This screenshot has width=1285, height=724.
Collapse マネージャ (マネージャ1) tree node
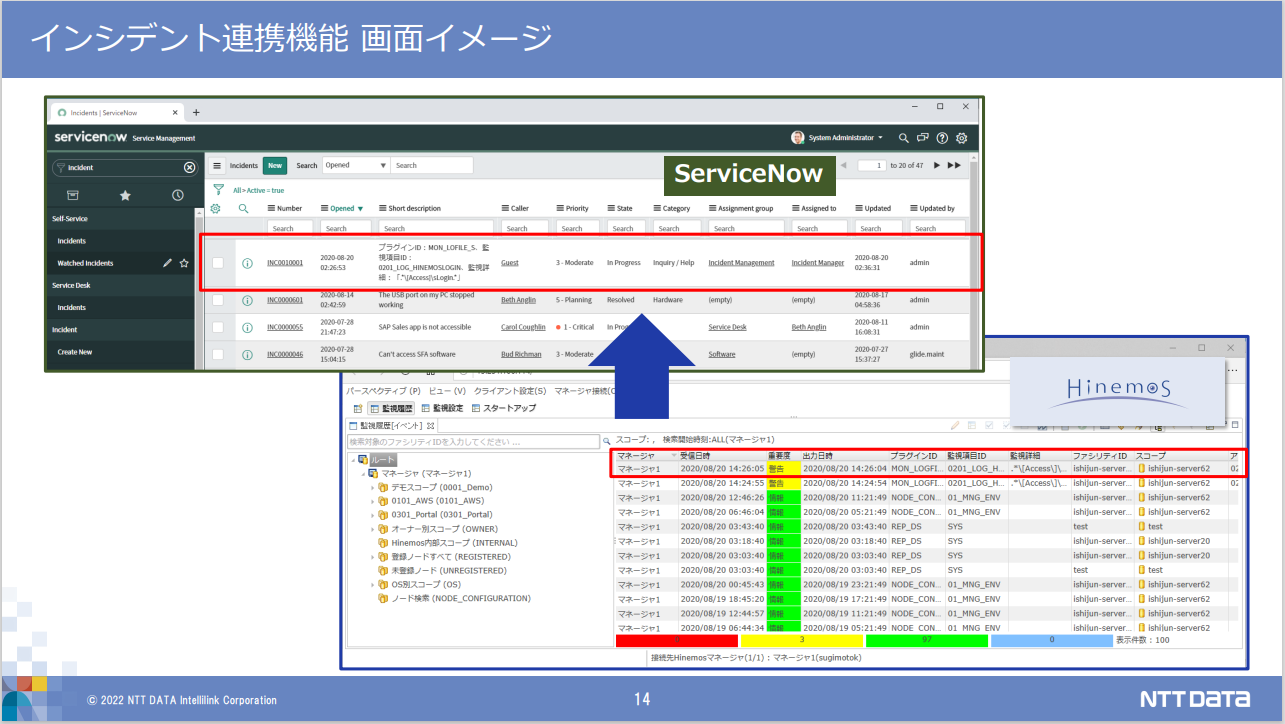pos(363,474)
